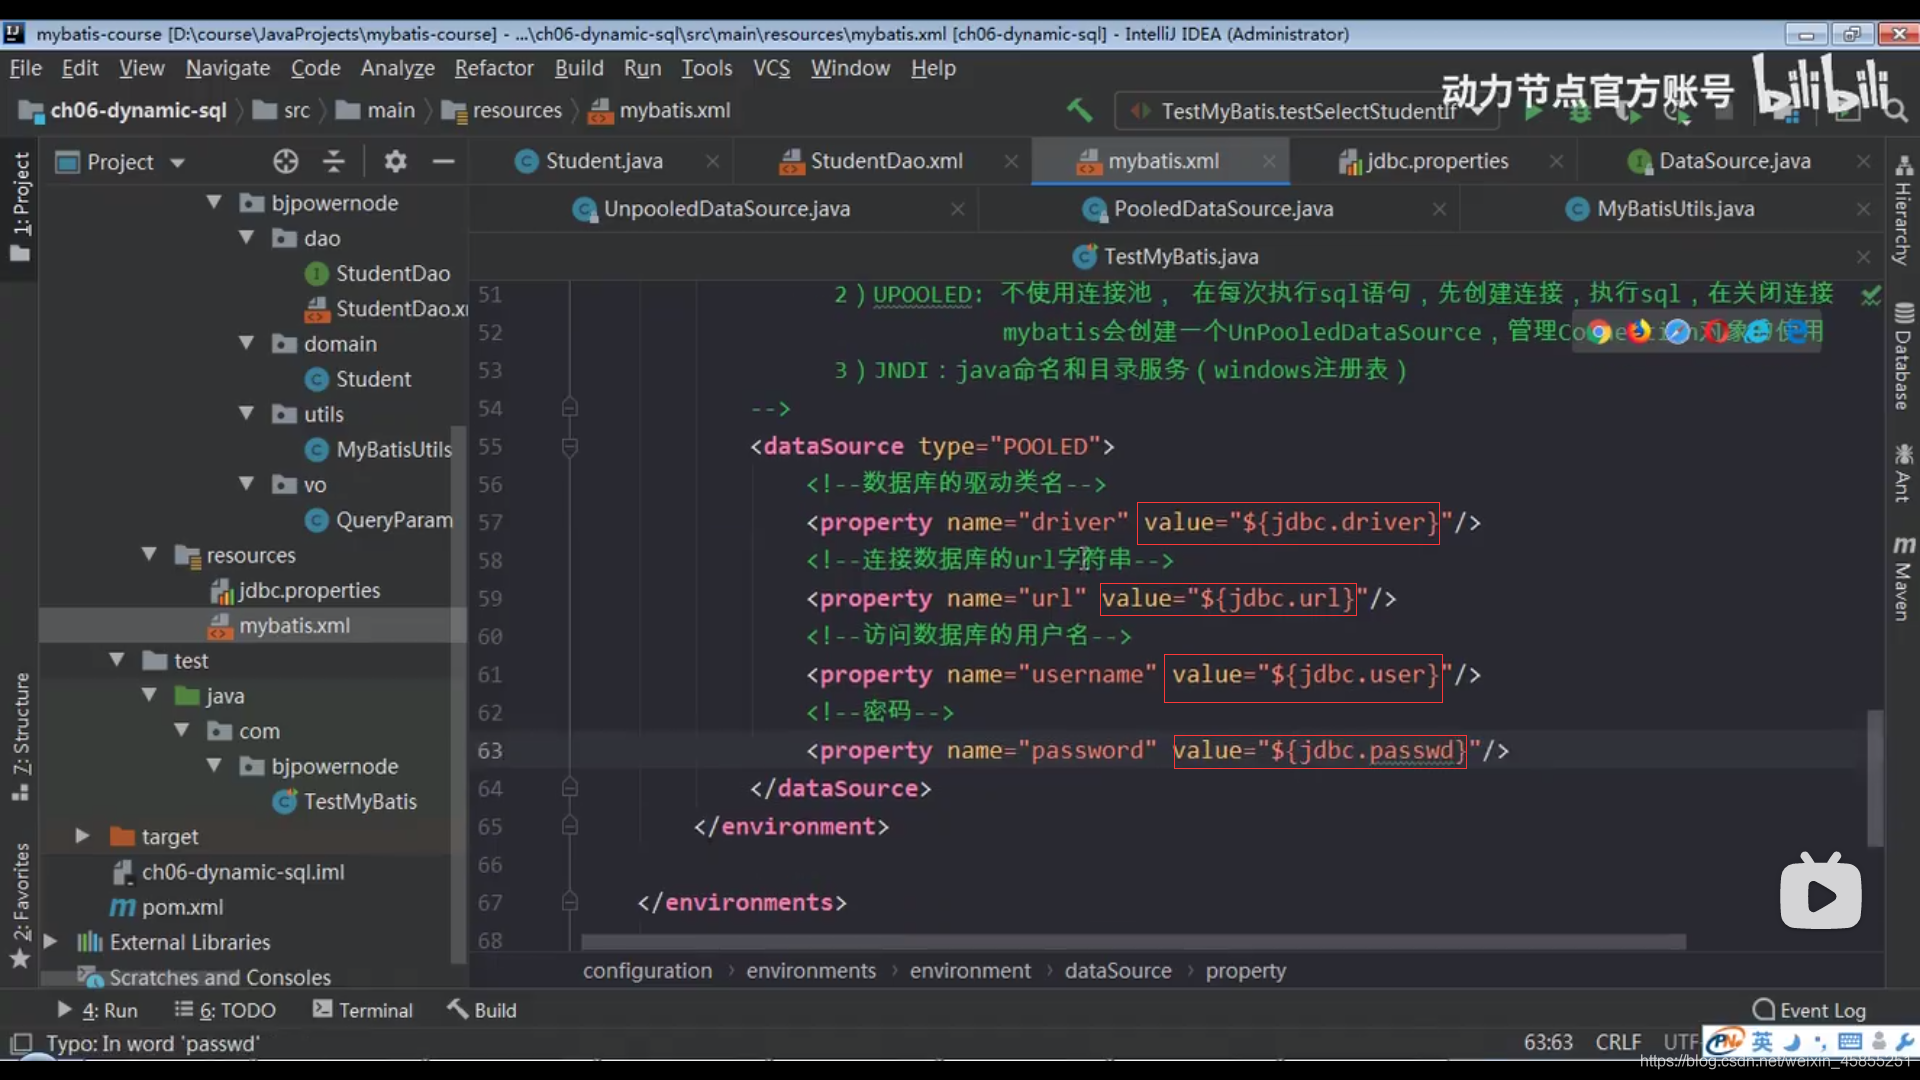
Task: Open the Hierarchy tool window
Action: 1903,209
